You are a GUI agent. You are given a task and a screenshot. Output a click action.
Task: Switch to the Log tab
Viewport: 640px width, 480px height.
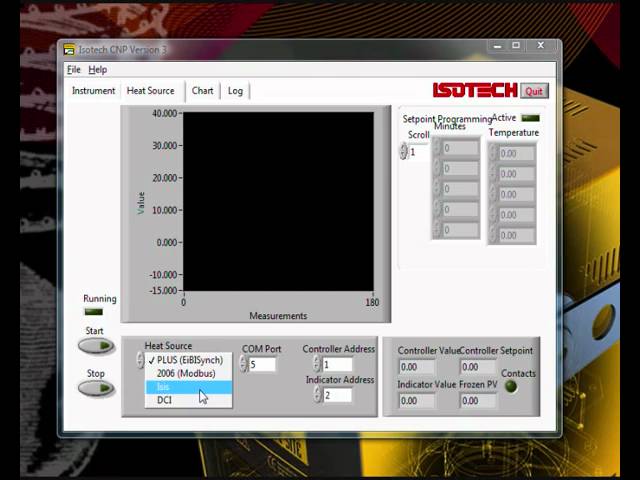235,91
